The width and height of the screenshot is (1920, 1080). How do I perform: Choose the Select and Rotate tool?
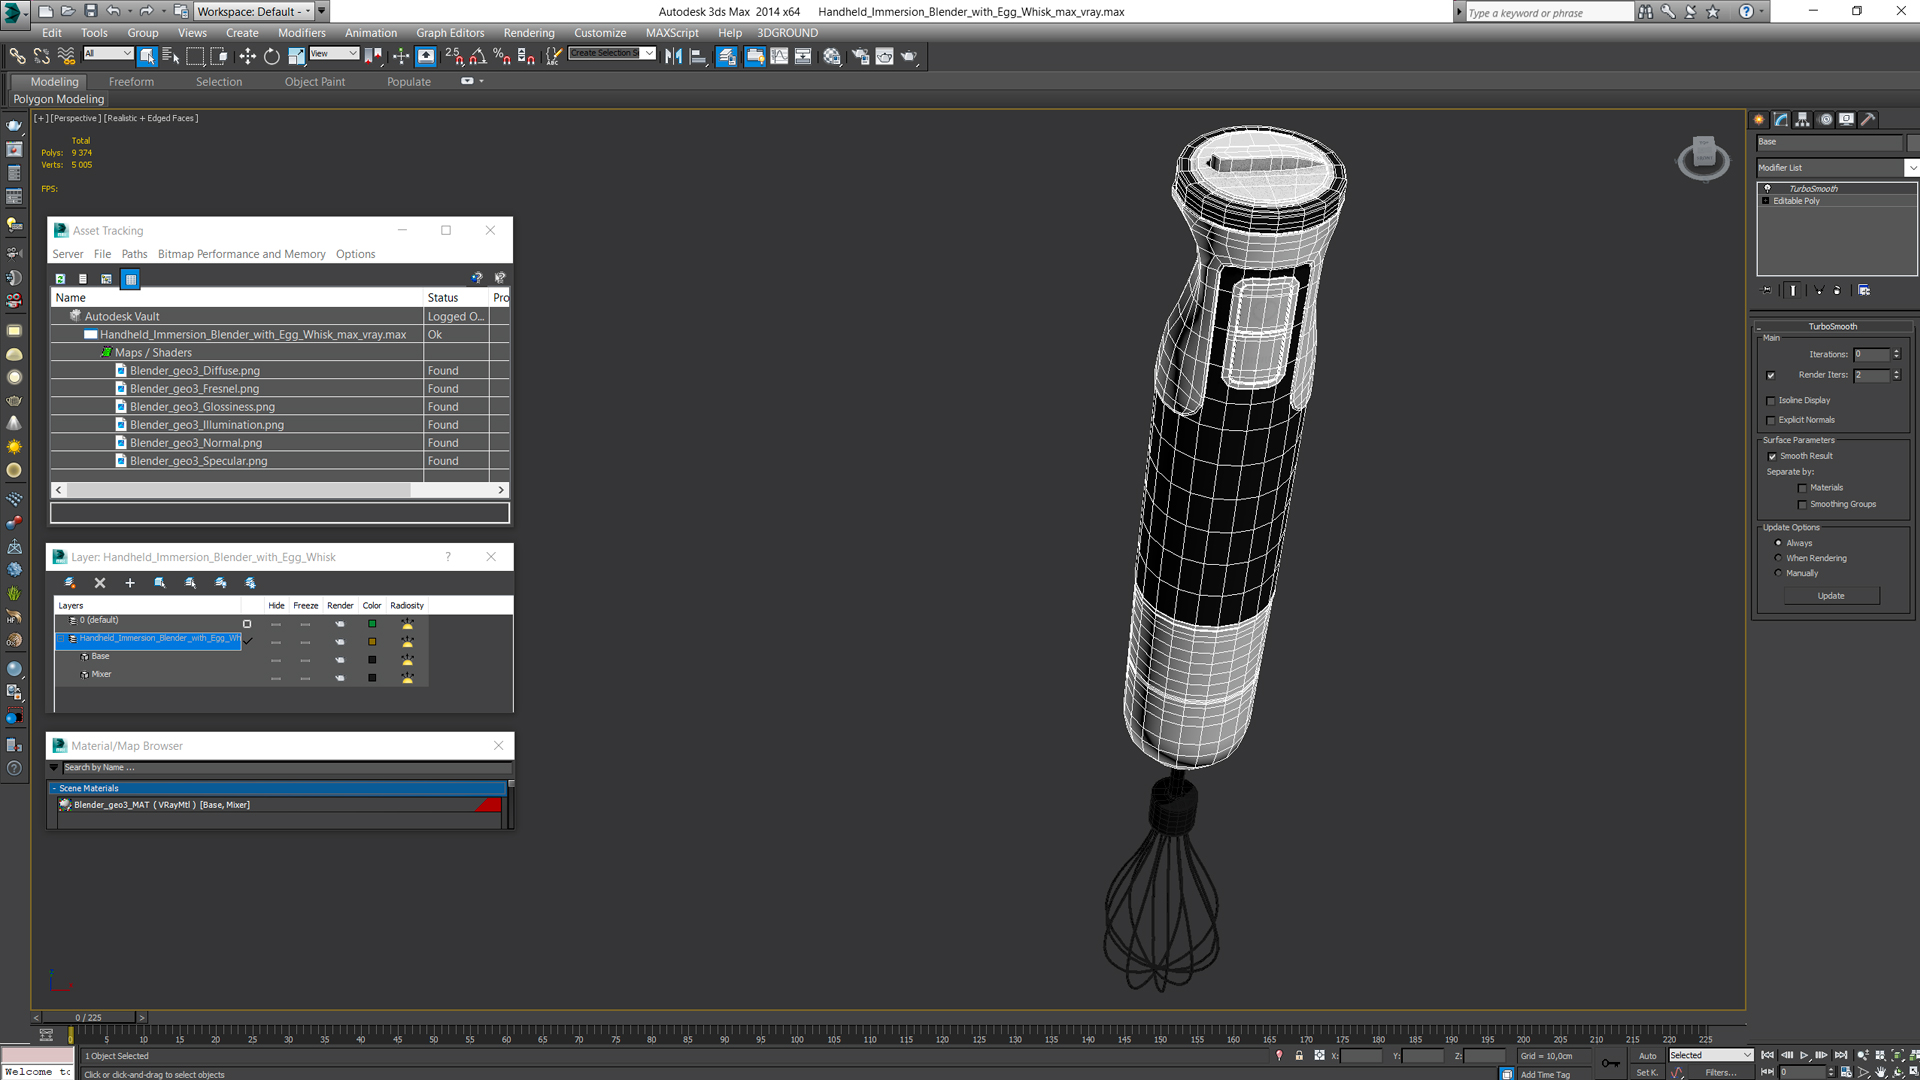coord(271,56)
